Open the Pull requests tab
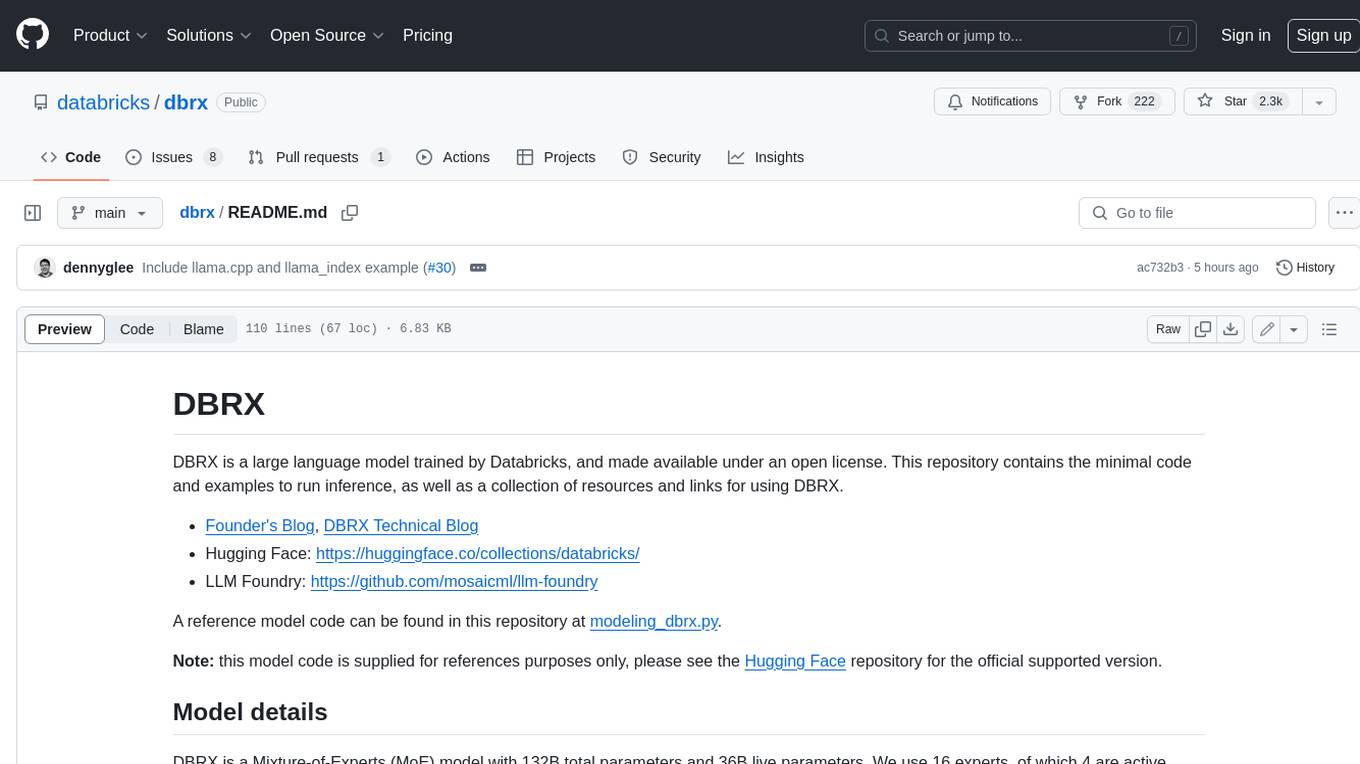1360x764 pixels. tap(318, 157)
